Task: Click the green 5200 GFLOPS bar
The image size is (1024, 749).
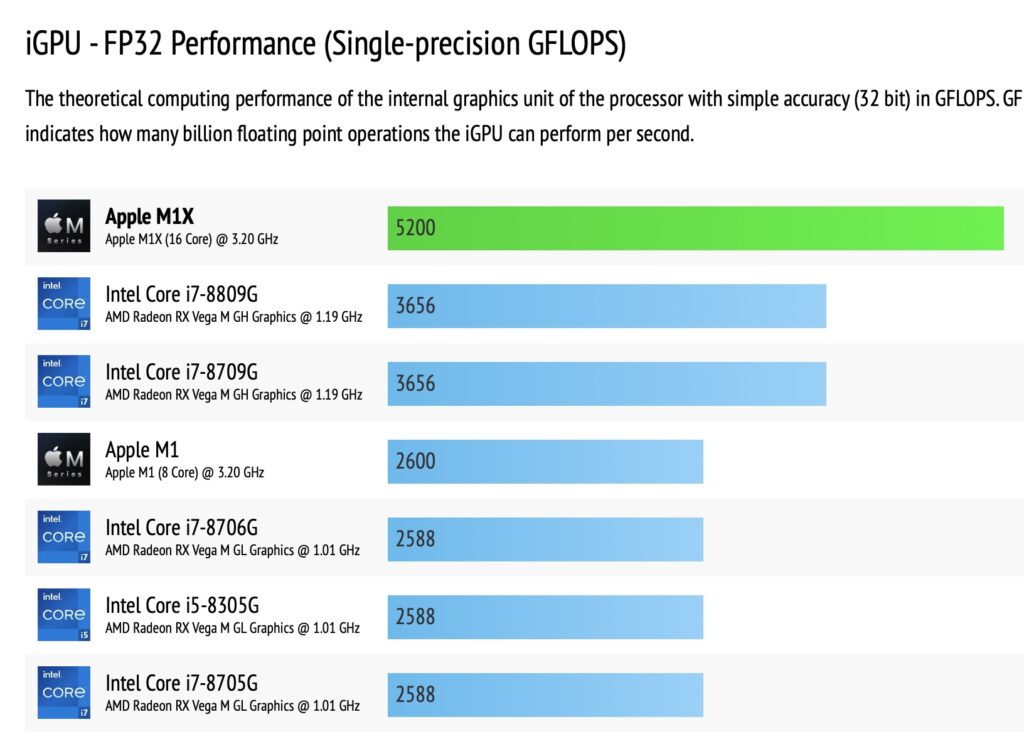Action: click(696, 228)
